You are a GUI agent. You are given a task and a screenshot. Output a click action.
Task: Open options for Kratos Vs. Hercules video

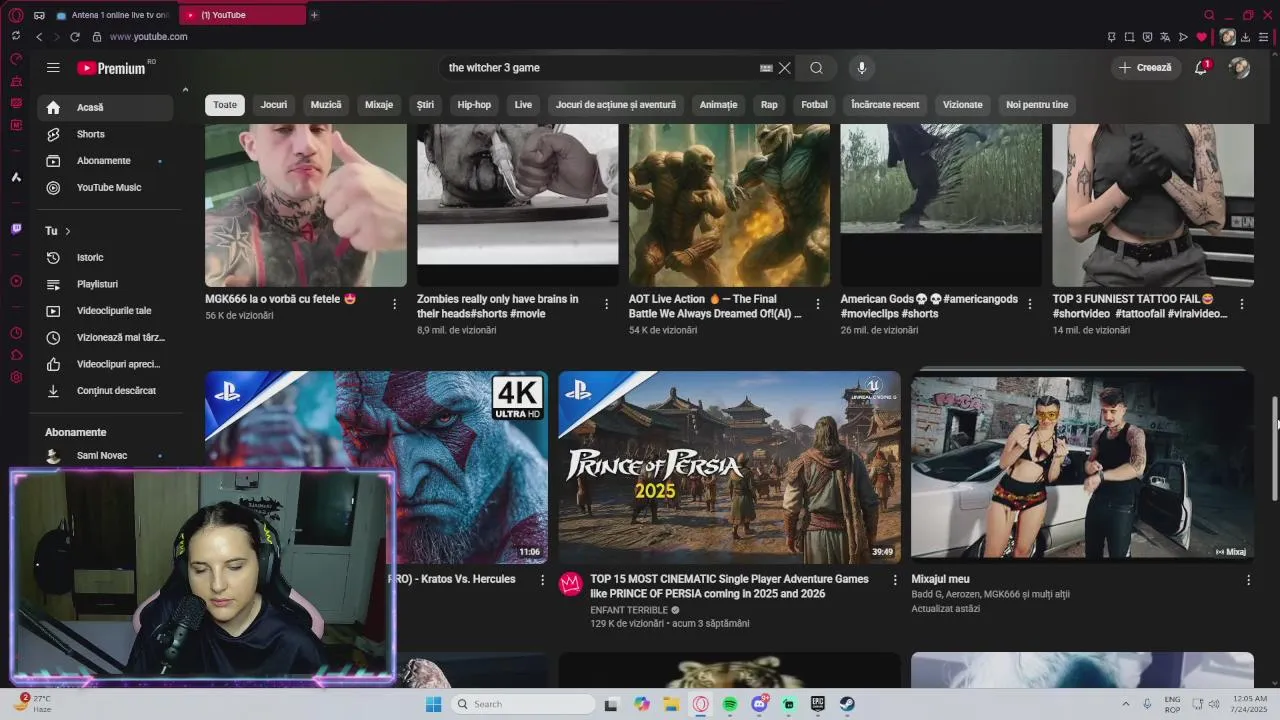point(542,580)
